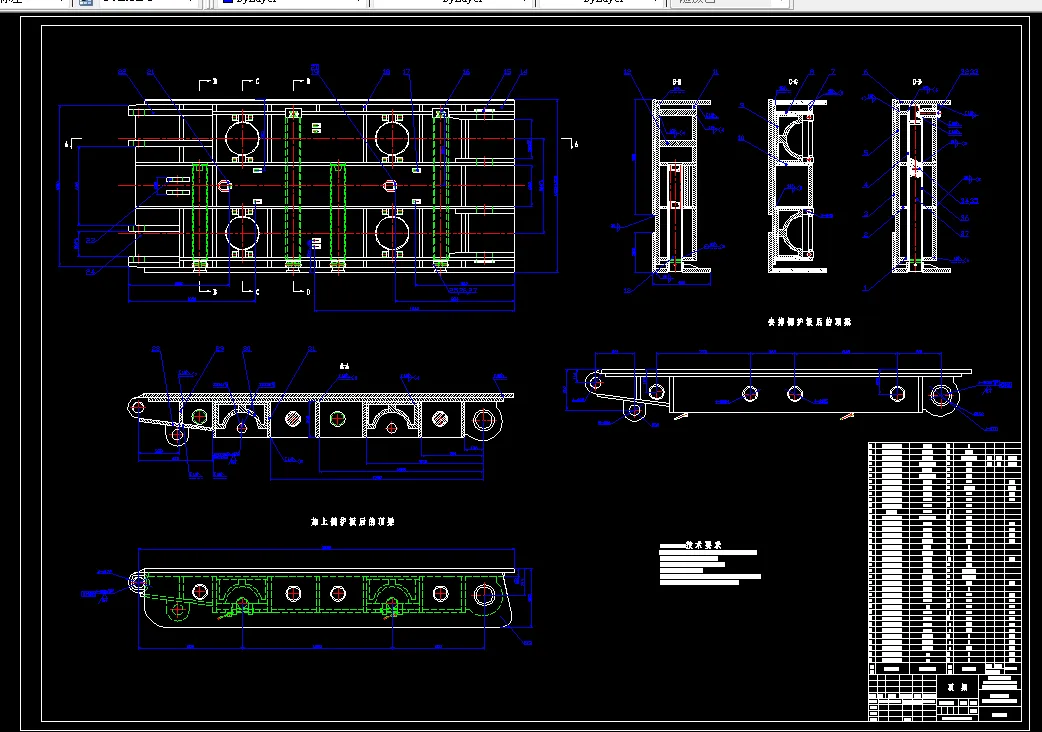
Task: Select the C-C section view title
Action: [x=793, y=82]
